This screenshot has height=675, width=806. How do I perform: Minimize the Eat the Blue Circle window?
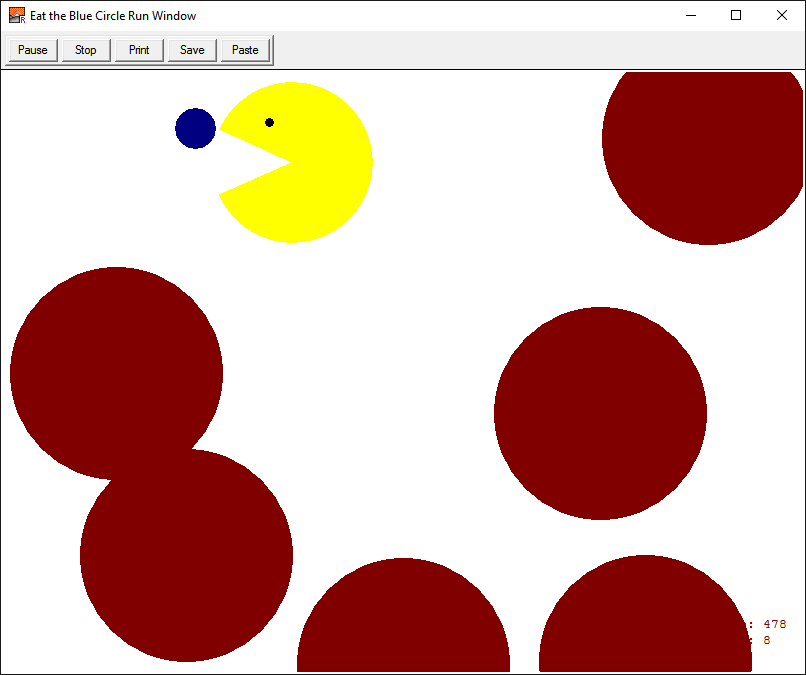pos(691,15)
